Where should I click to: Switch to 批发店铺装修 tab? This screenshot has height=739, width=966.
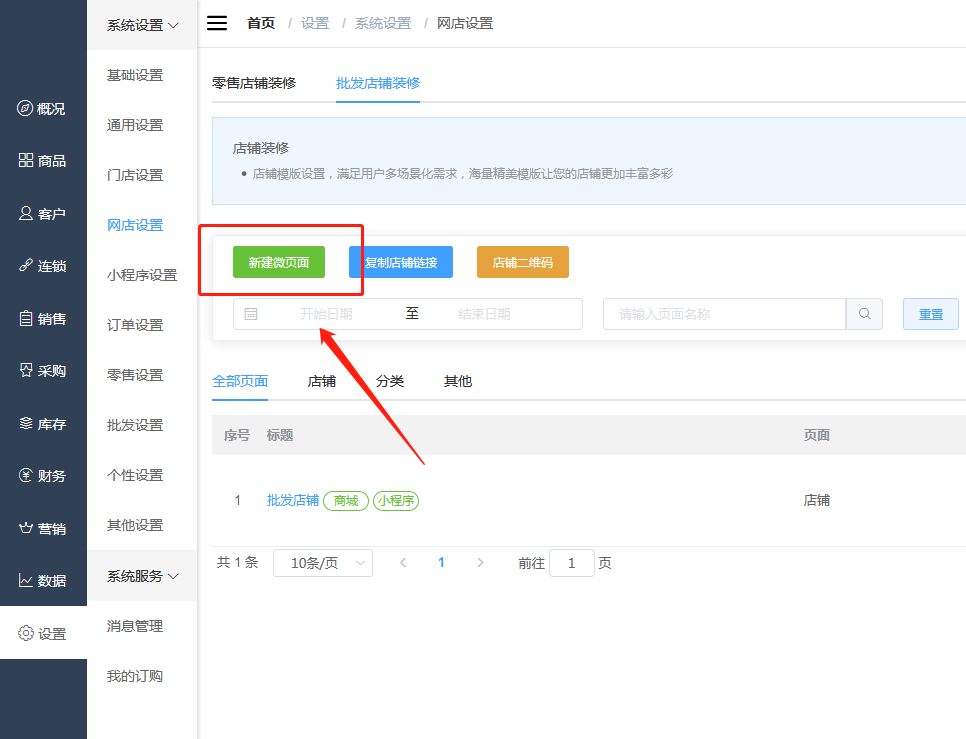pyautogui.click(x=378, y=83)
